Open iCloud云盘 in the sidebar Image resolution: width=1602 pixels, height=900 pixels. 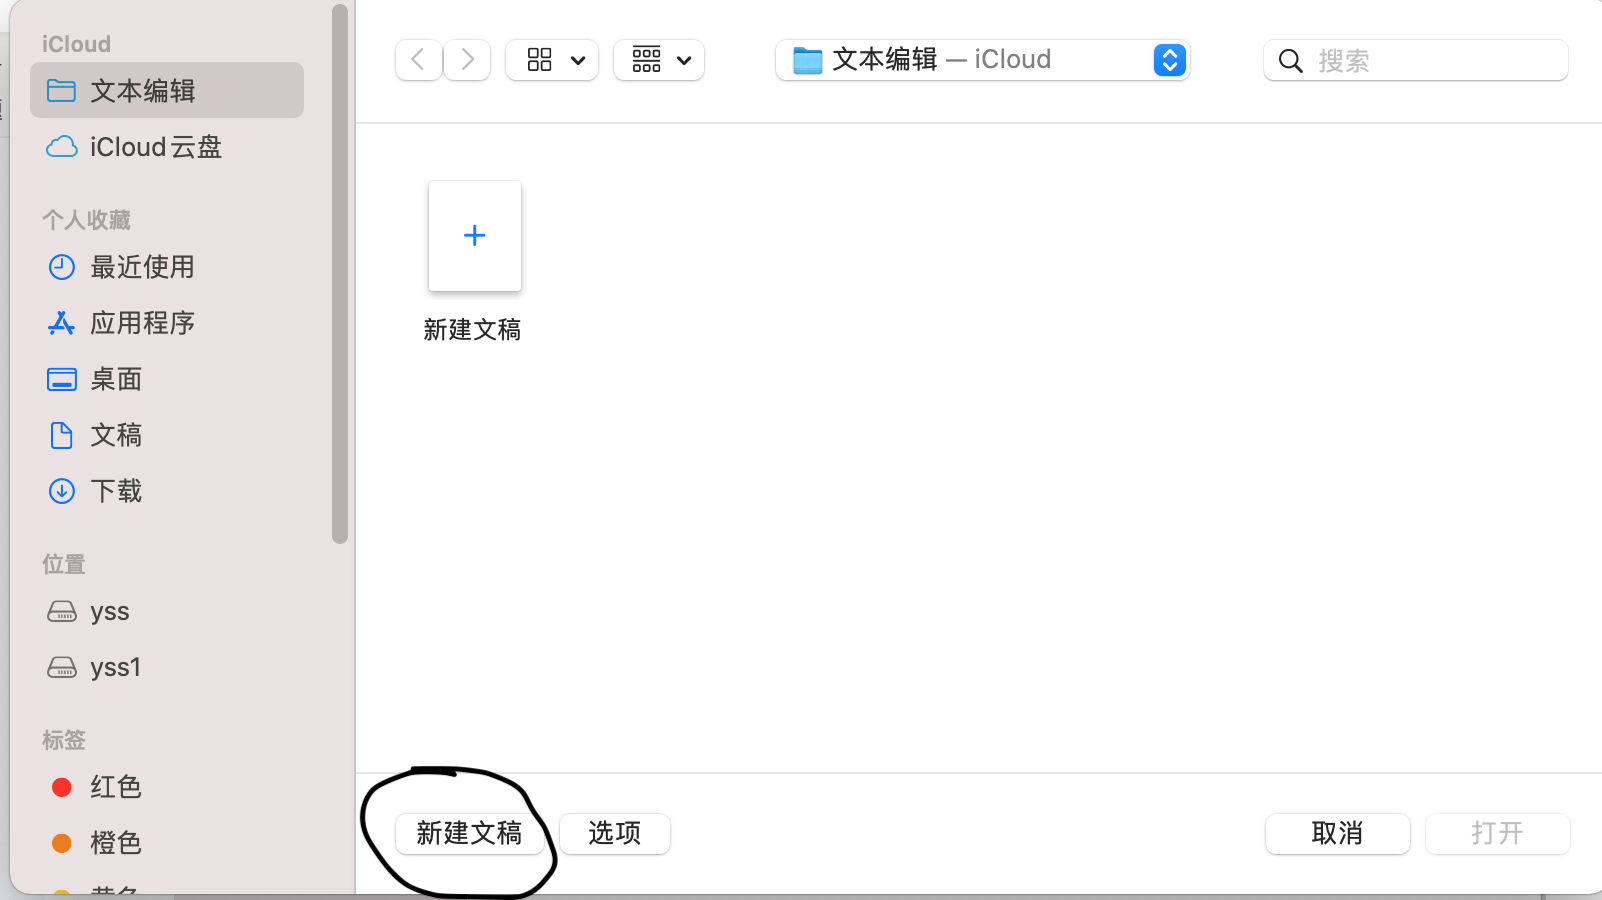coord(167,147)
